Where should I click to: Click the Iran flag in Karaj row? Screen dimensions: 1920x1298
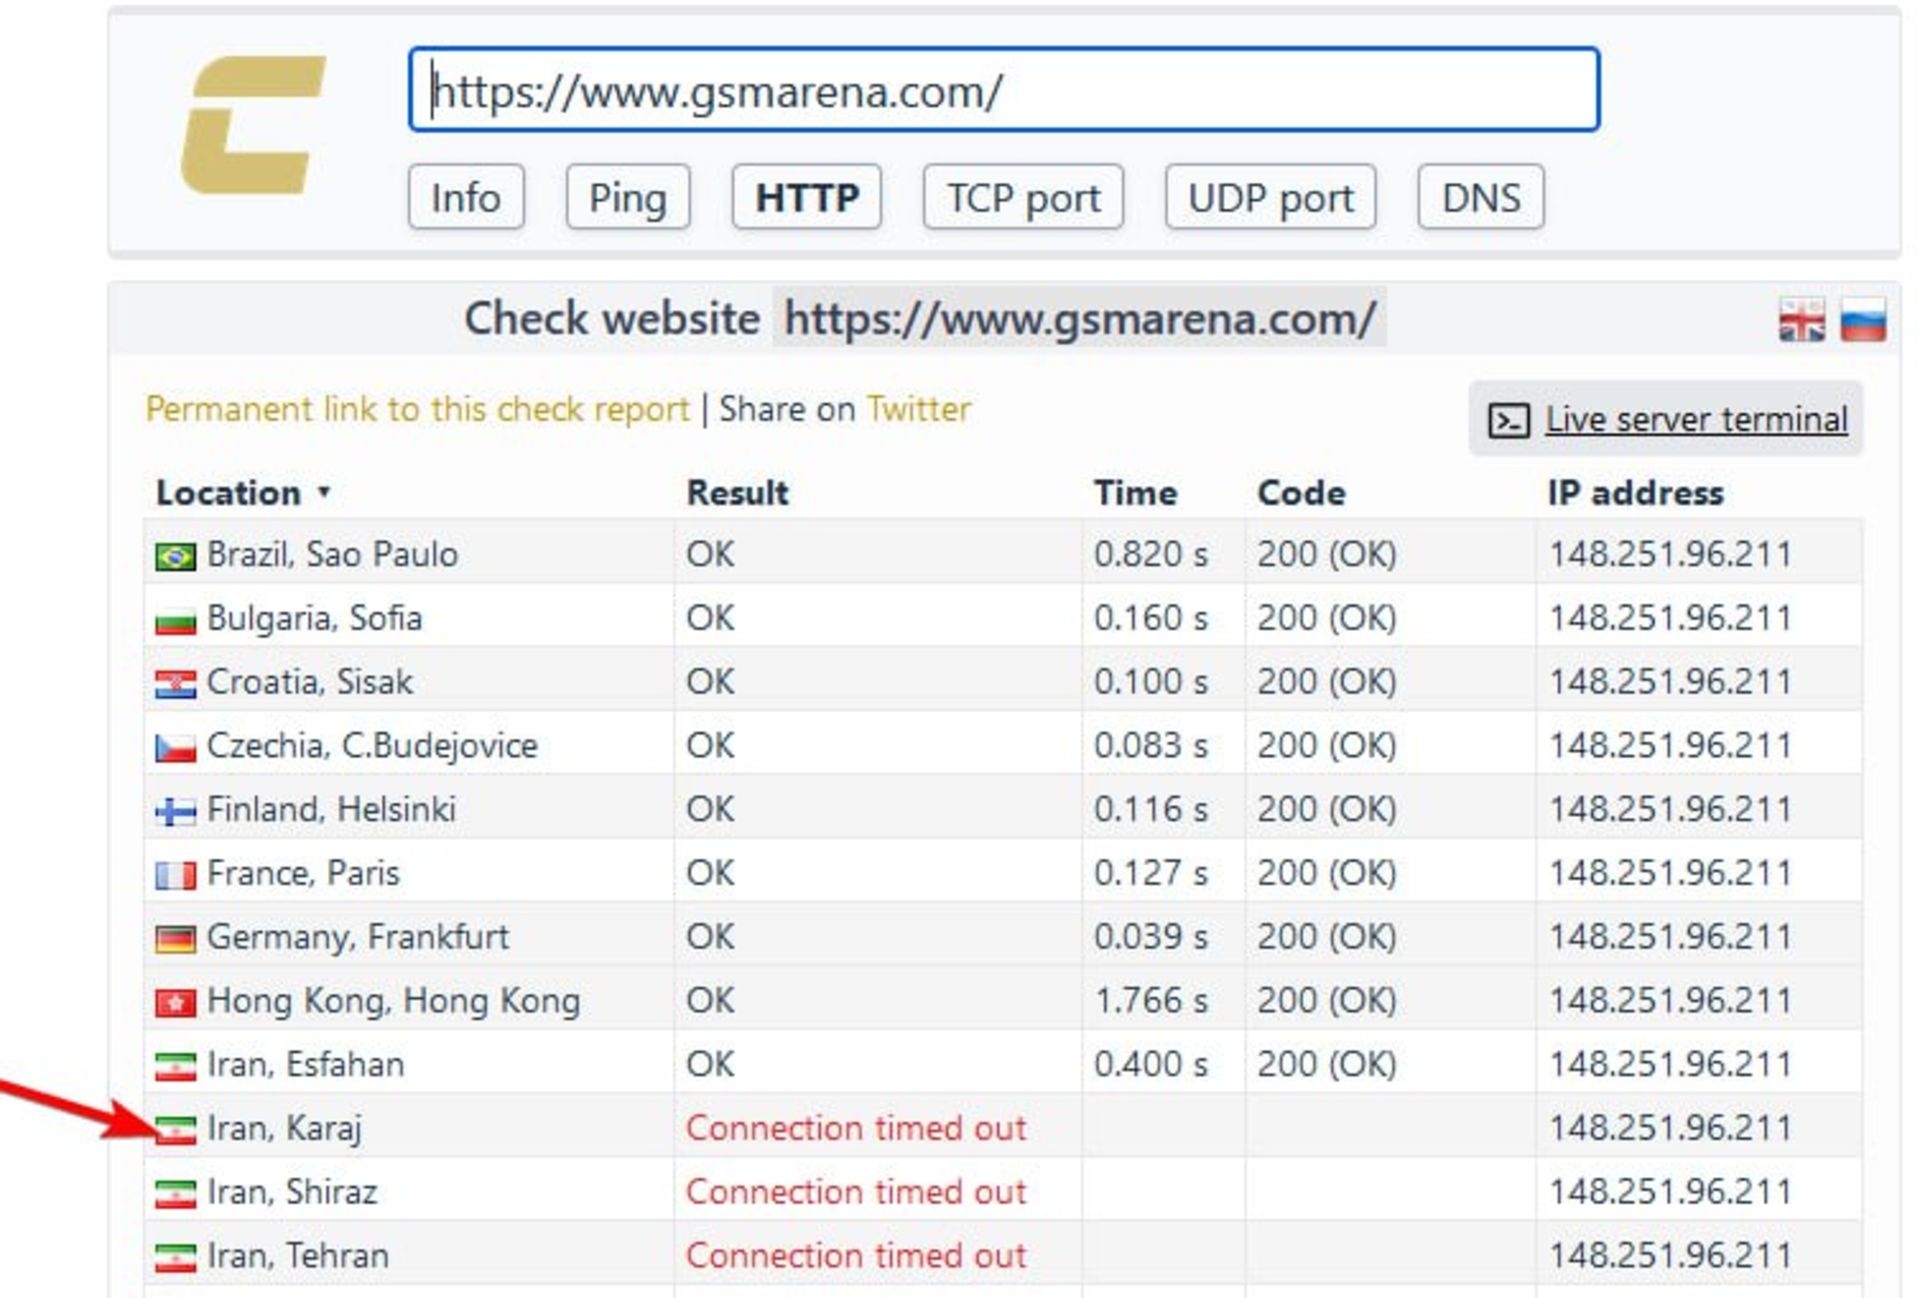(175, 1131)
